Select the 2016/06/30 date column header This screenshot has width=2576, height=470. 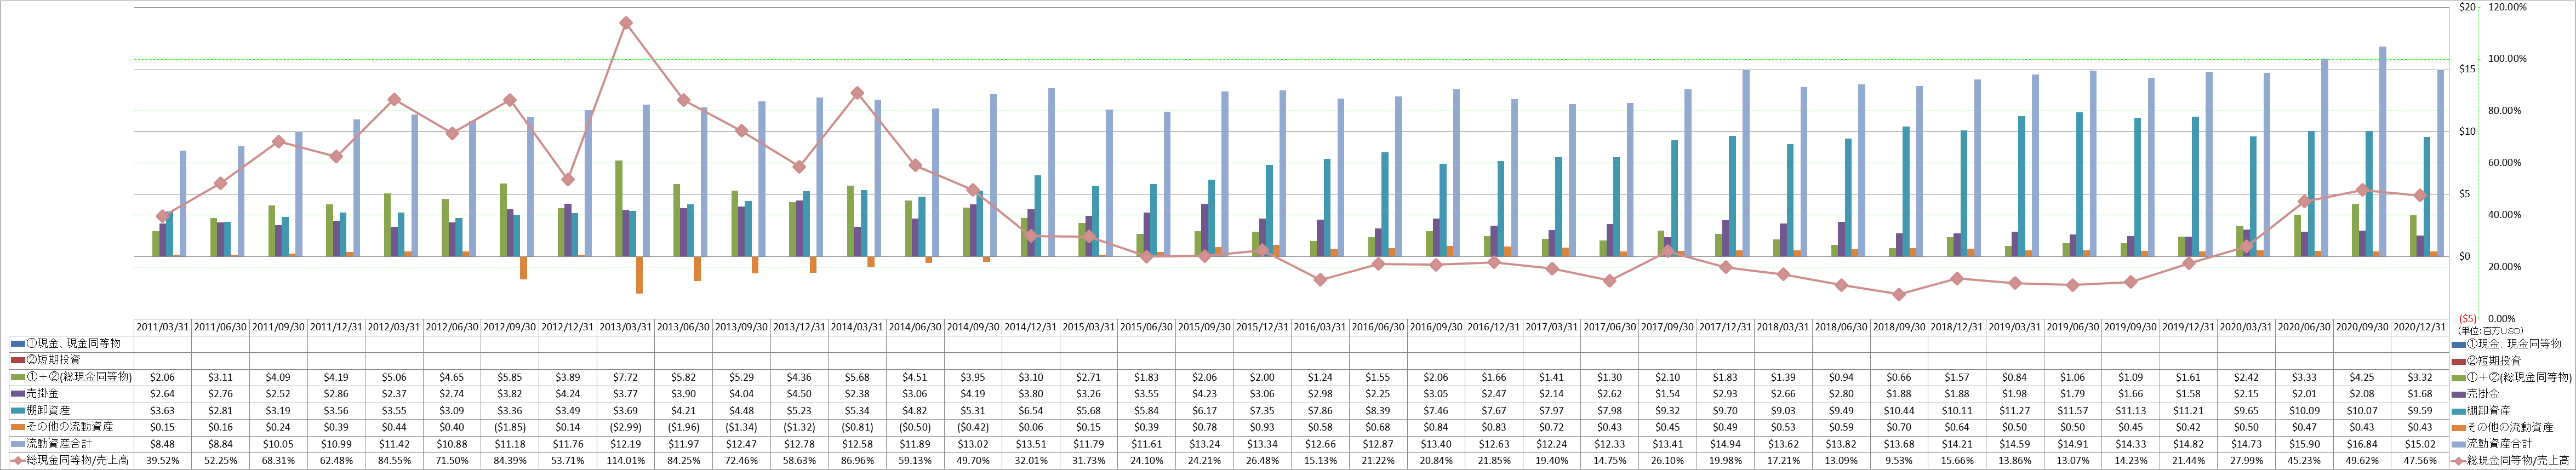(1379, 326)
